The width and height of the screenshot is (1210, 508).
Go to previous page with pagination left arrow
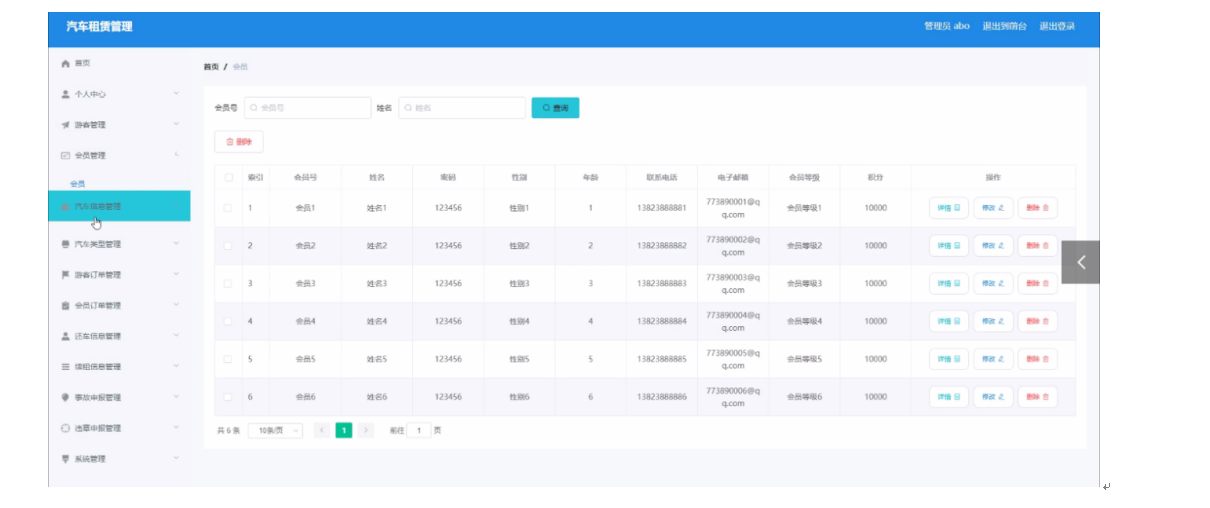click(x=322, y=430)
